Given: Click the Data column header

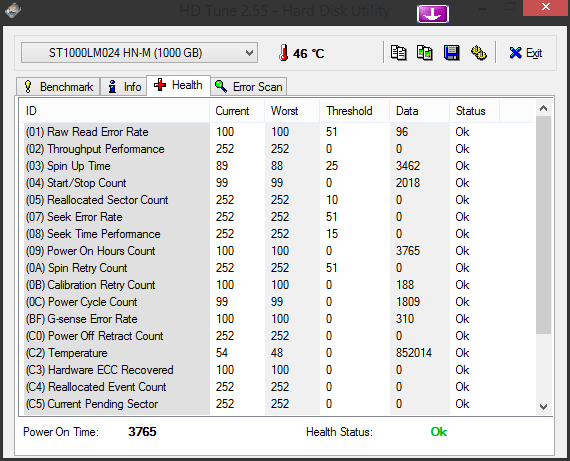Looking at the screenshot, I should pyautogui.click(x=420, y=111).
